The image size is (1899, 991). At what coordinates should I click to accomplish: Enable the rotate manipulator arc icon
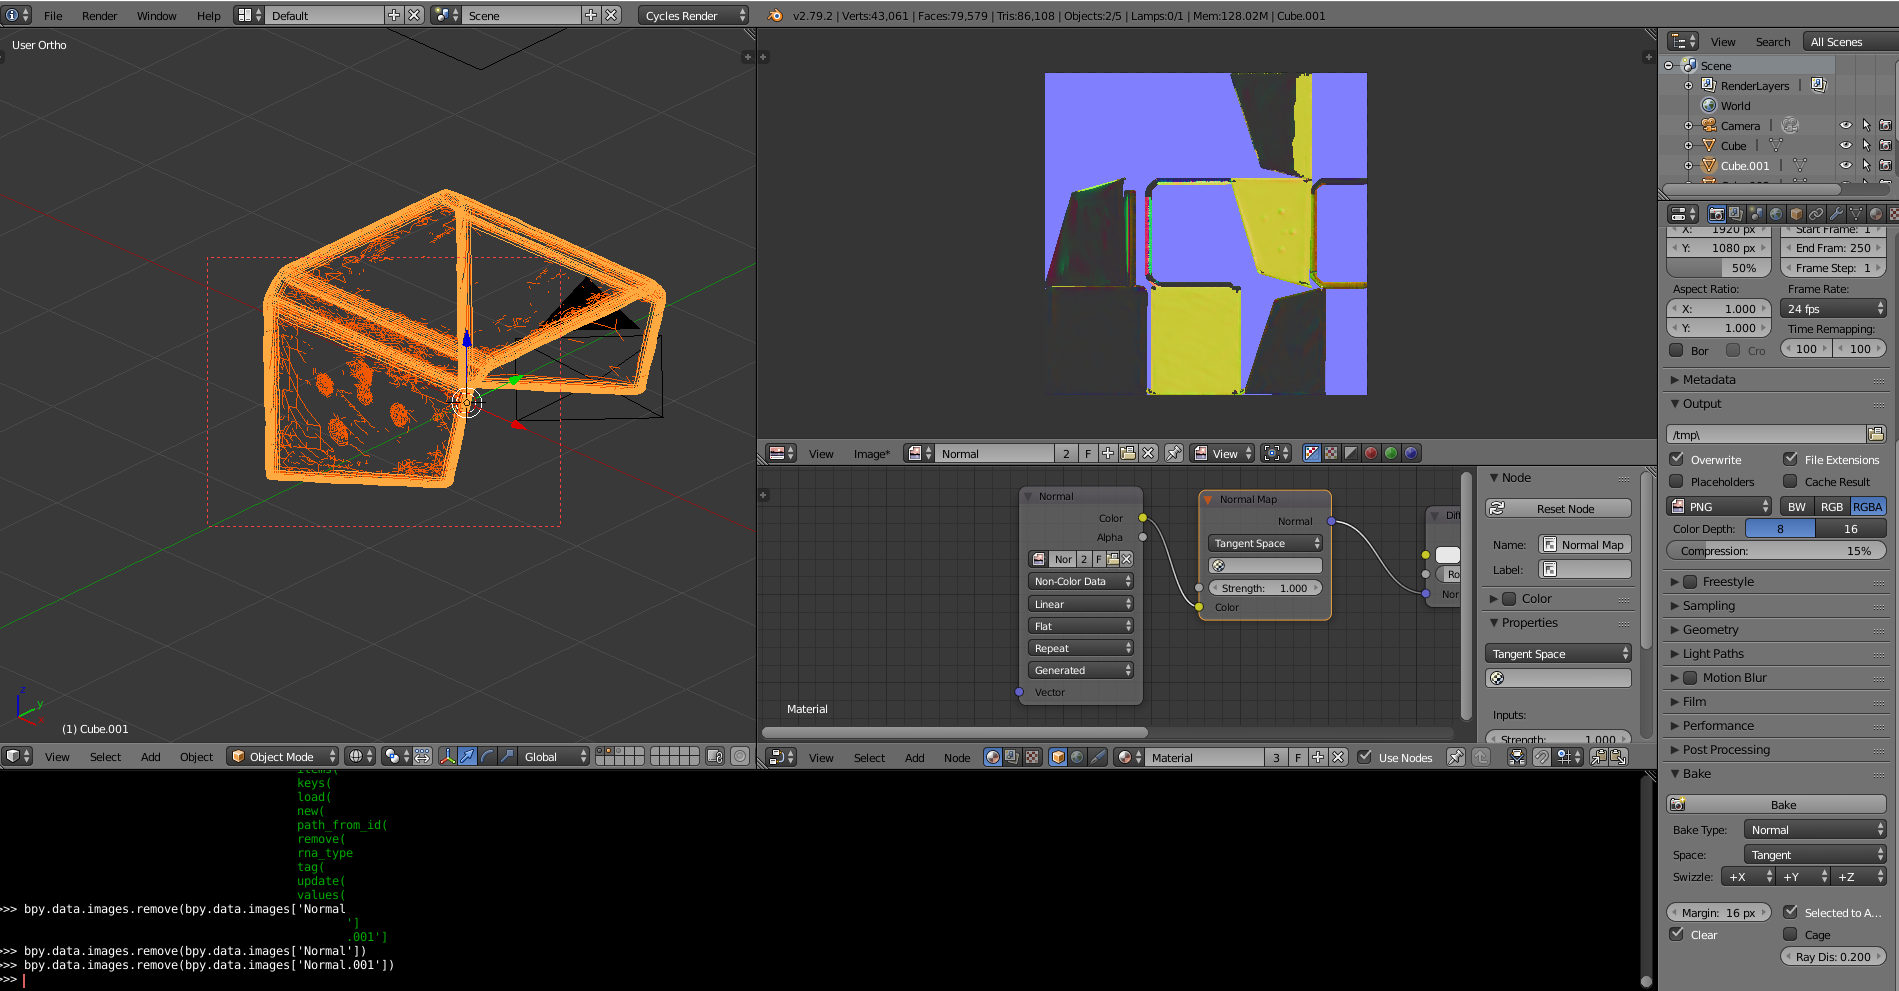[x=488, y=757]
